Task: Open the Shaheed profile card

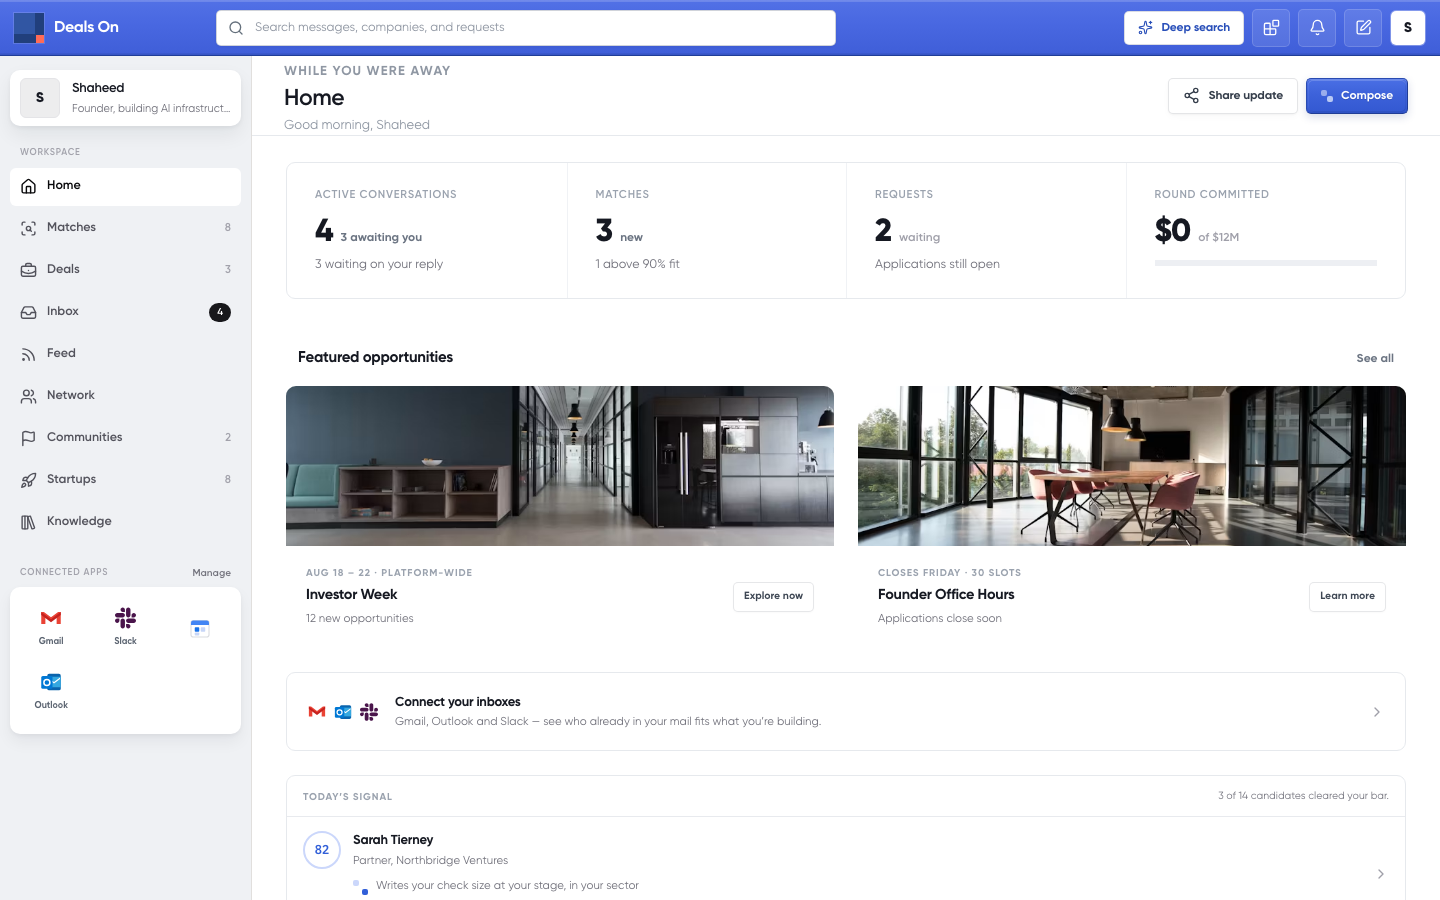Action: pos(125,98)
